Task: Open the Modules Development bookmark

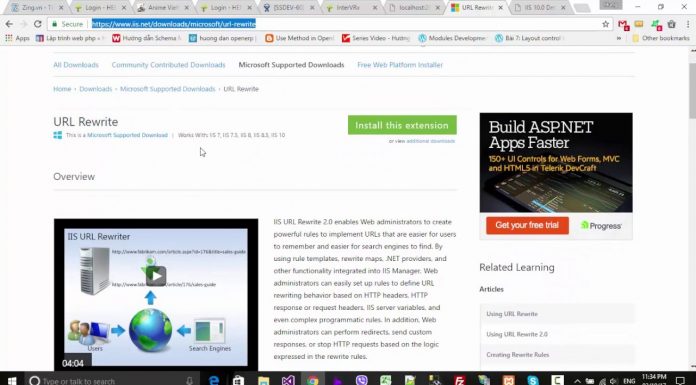Action: 452,38
